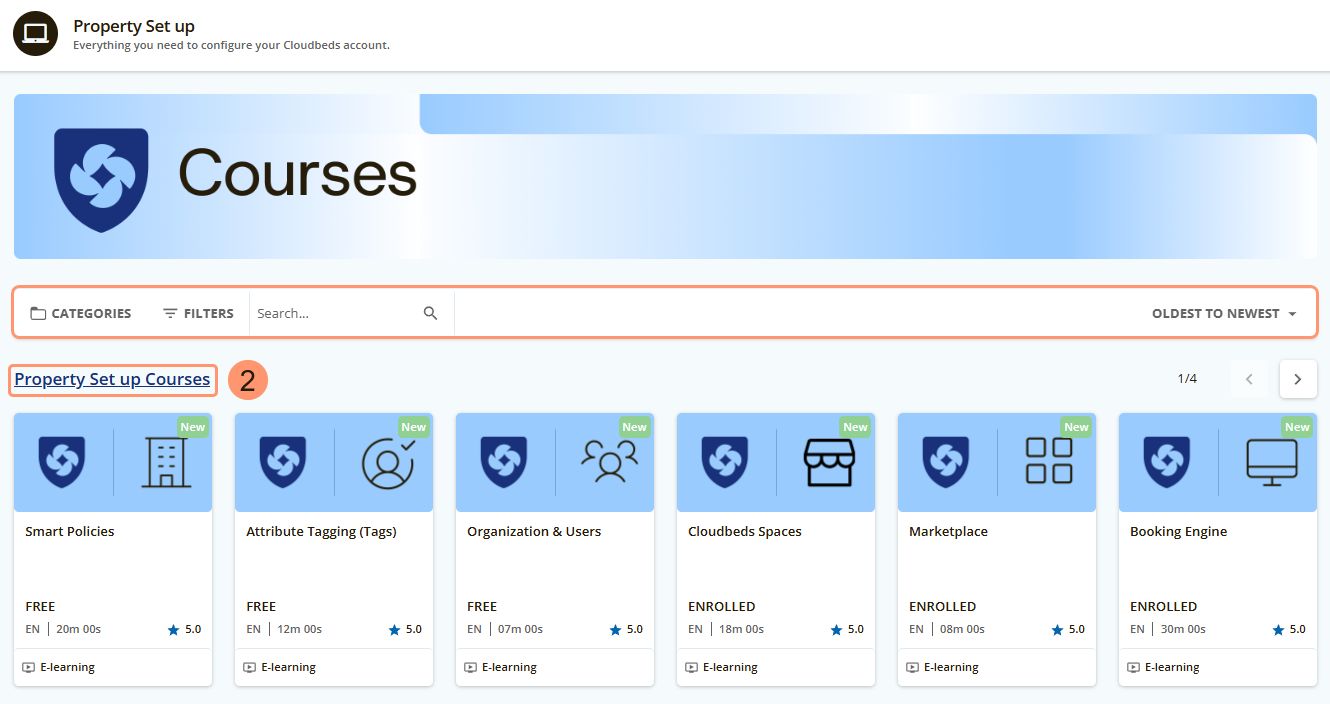
Task: Click the Cloudbeds shield logo in Courses banner
Action: [x=101, y=180]
